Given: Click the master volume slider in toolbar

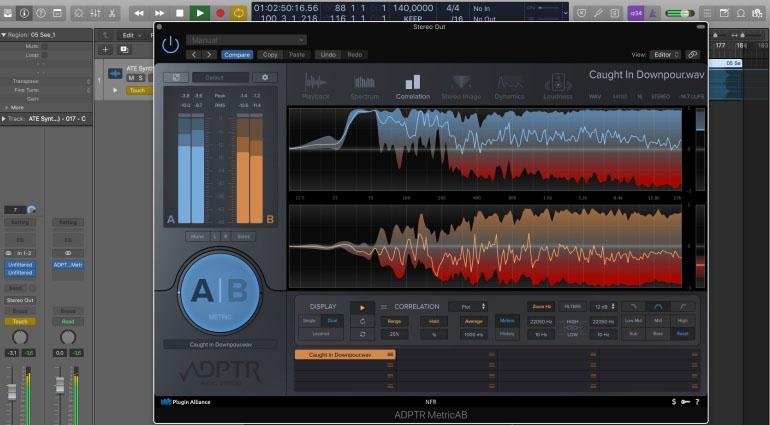Looking at the screenshot, I should (680, 13).
